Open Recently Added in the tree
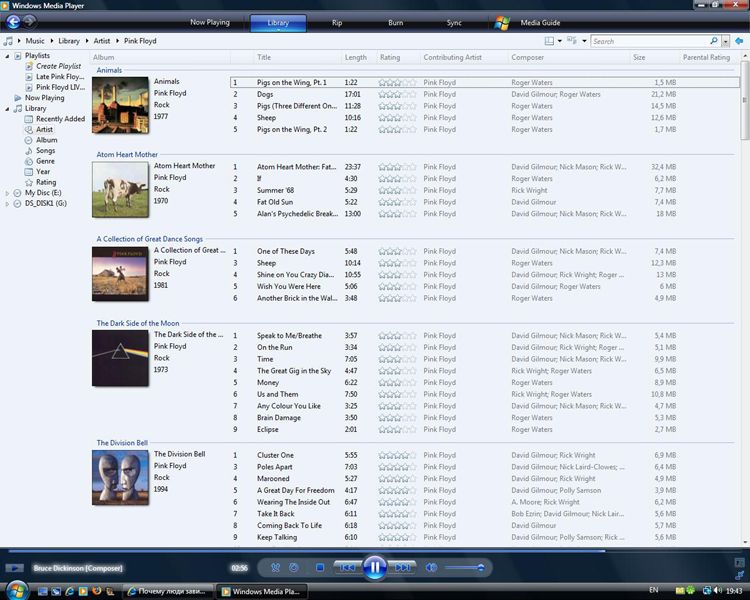 tap(55, 119)
